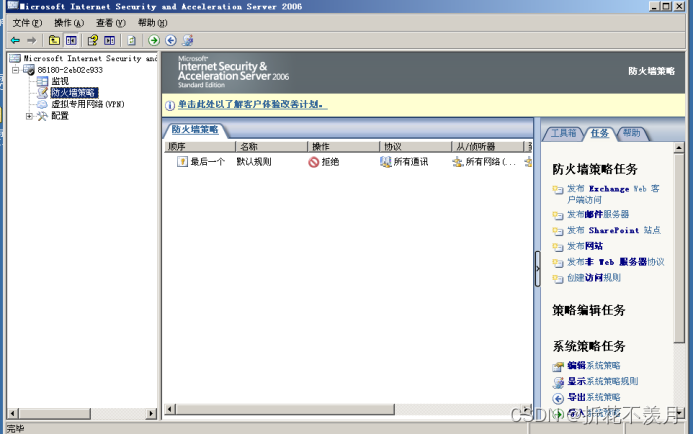
Task: Click the 创建访问规则 link
Action: [x=594, y=278]
